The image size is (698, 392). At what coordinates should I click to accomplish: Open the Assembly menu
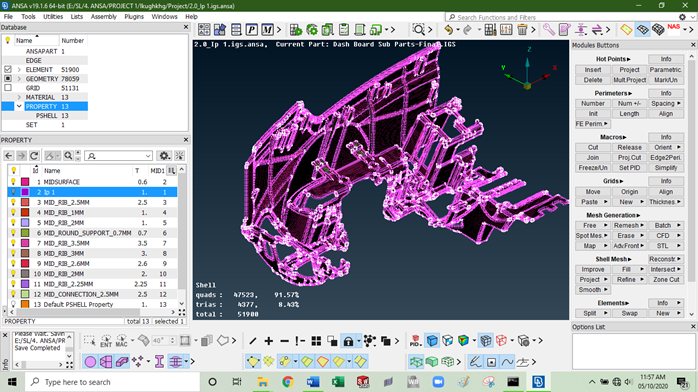click(104, 16)
